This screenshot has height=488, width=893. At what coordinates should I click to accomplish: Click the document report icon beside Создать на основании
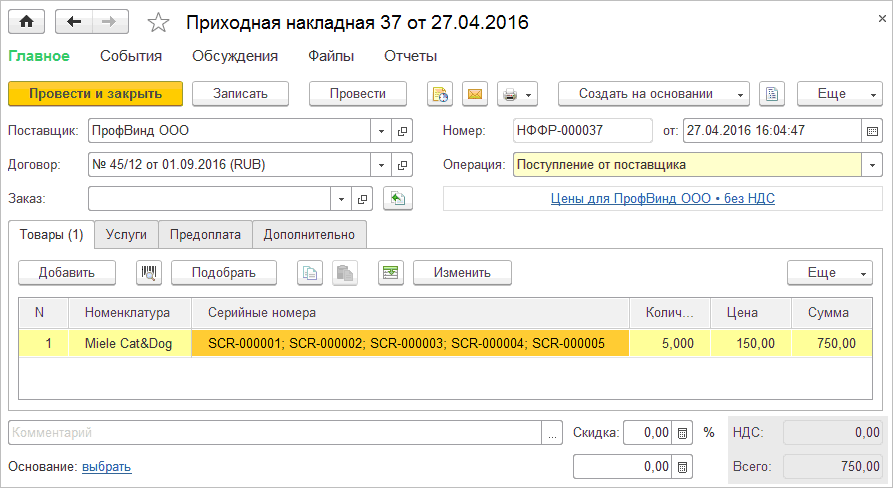(772, 94)
